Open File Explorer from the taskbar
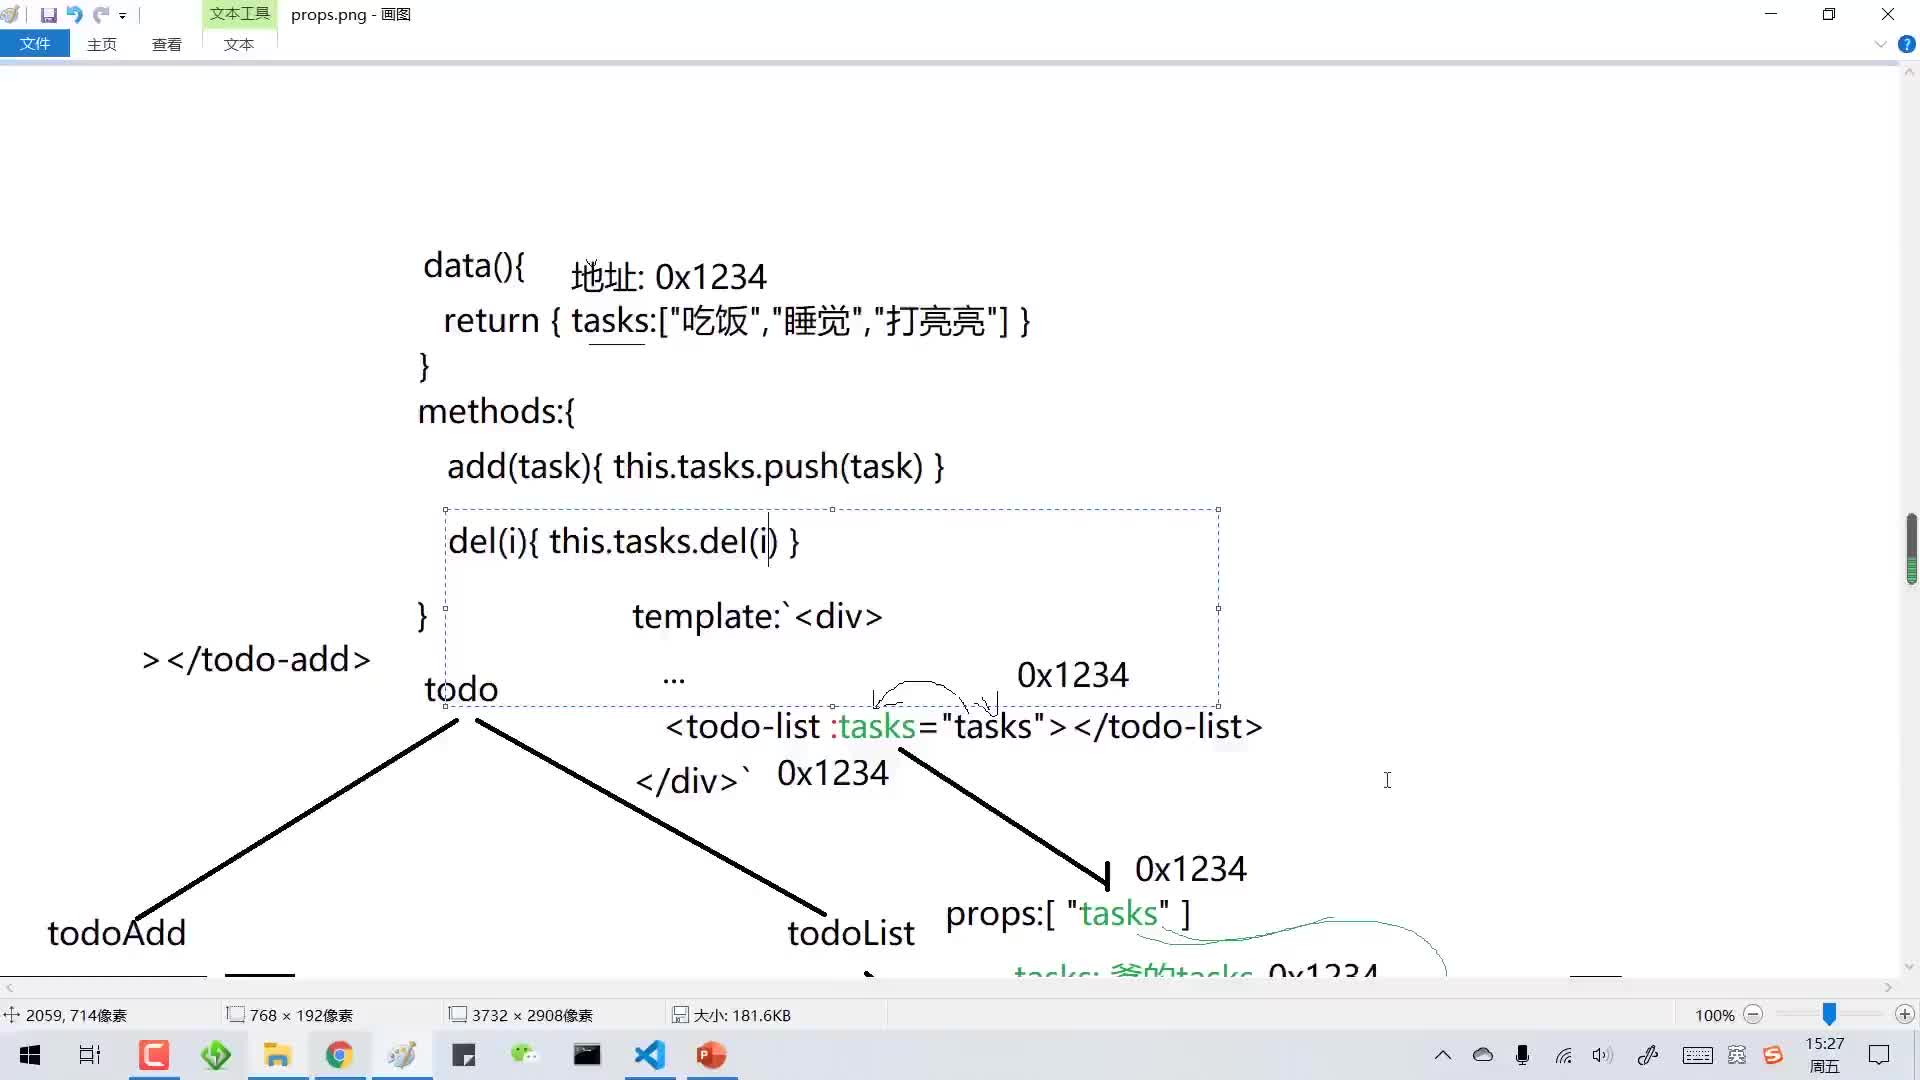1920x1080 pixels. tap(277, 1055)
